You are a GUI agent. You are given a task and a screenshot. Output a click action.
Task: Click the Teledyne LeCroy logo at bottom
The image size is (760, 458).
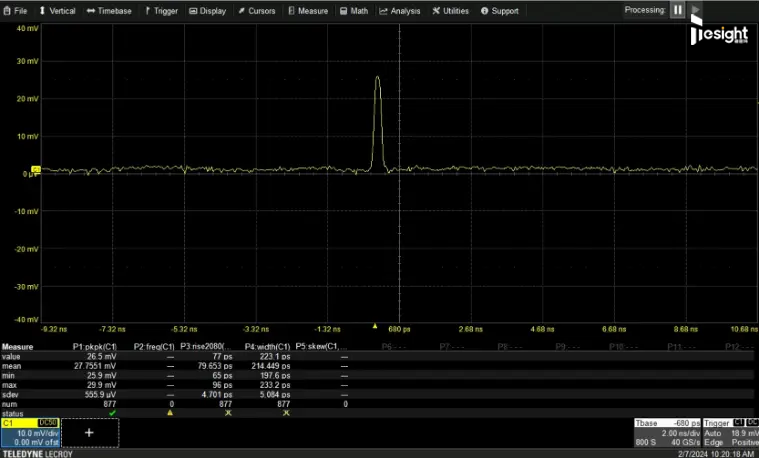pos(38,454)
